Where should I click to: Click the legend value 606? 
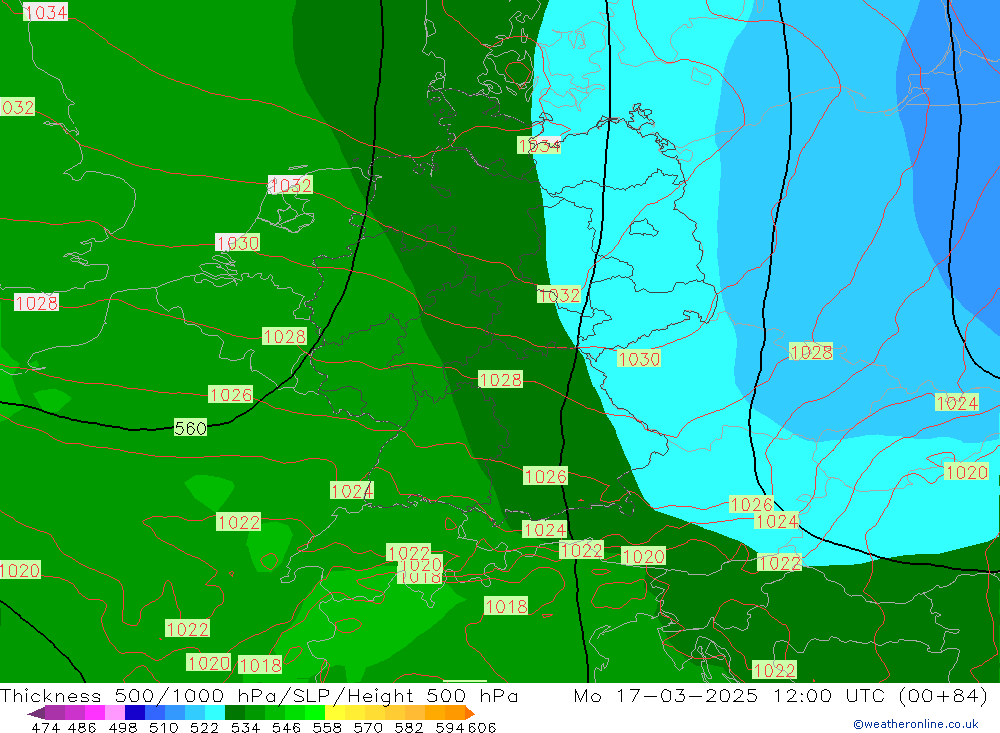[x=482, y=727]
